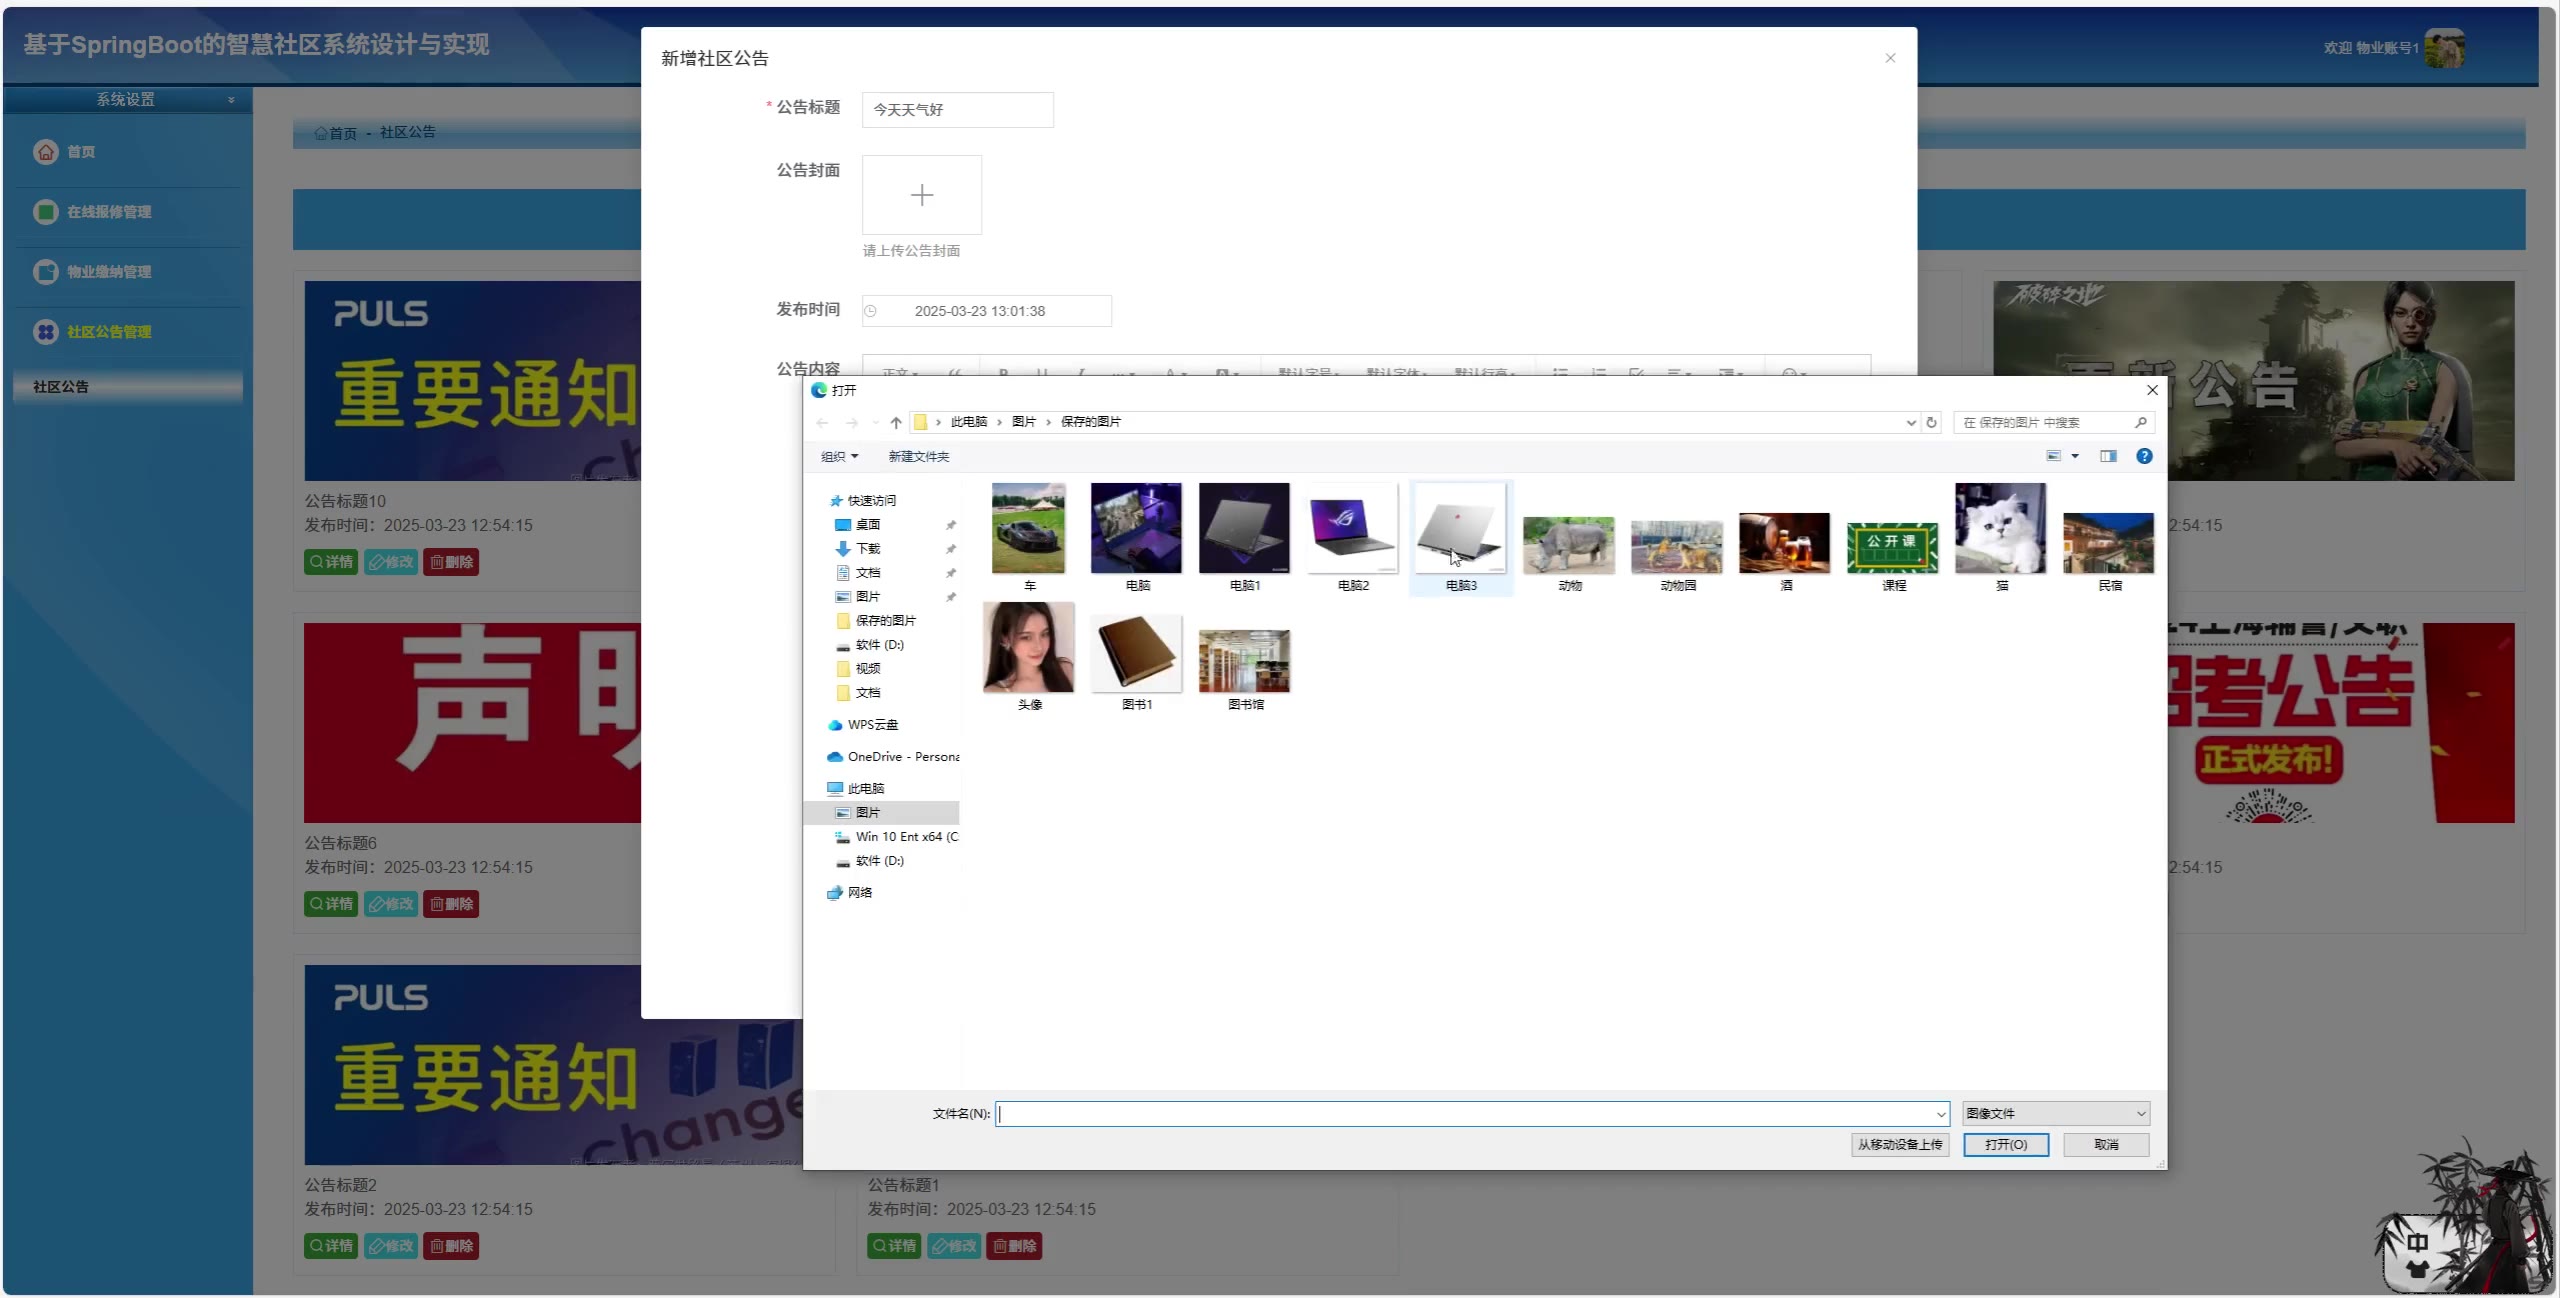Viewport: 2560px width, 1298px height.
Task: Click the clock icon in publish time field
Action: [871, 311]
